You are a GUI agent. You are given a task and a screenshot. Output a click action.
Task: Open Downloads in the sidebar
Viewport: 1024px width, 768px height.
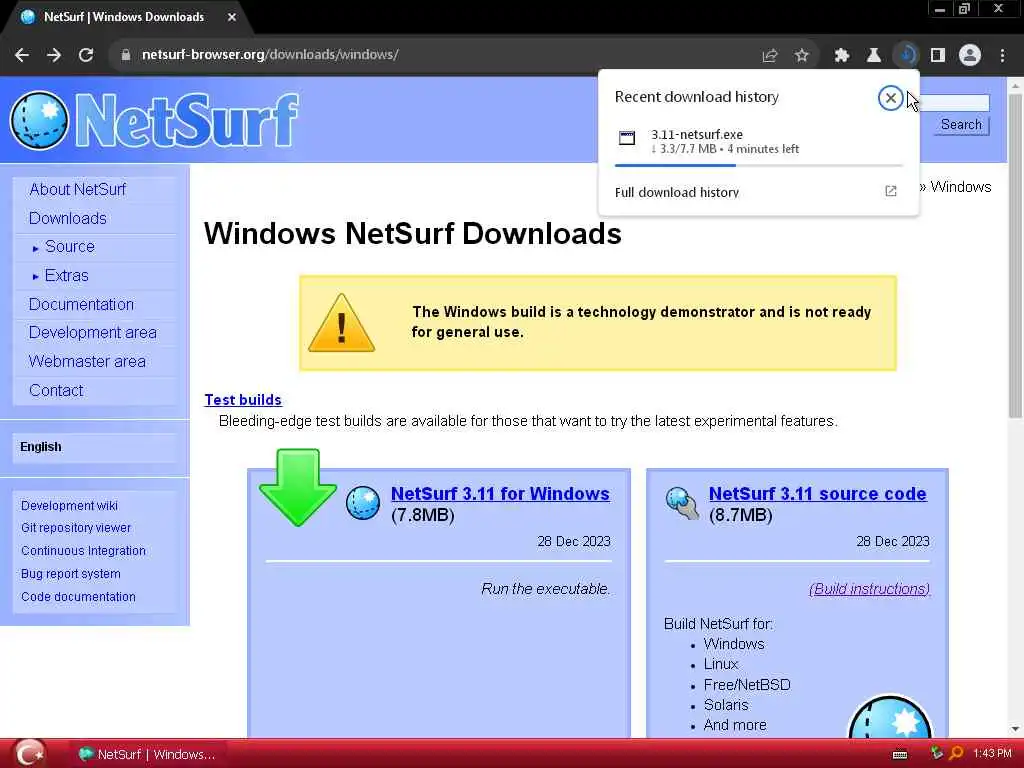pos(67,218)
